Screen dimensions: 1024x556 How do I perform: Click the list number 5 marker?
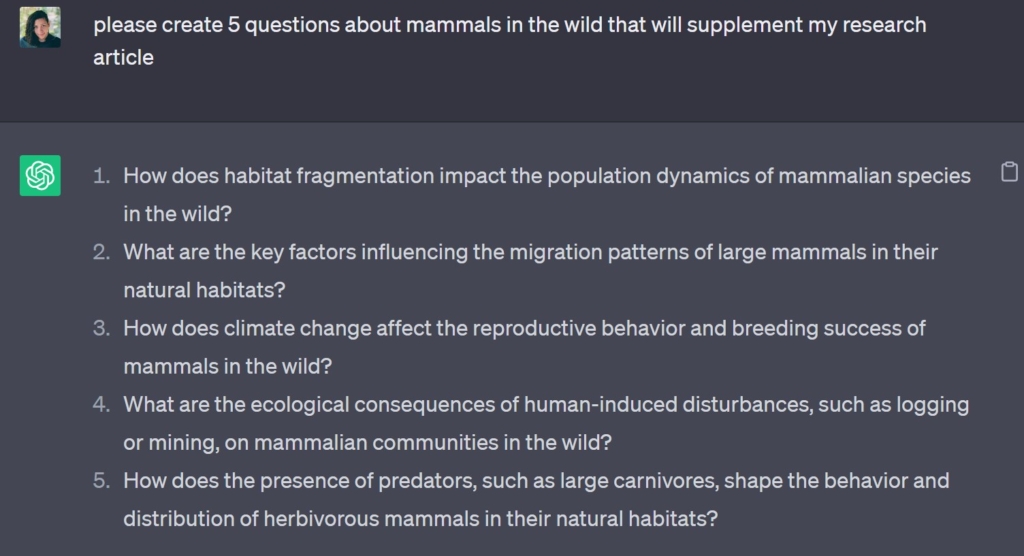(x=101, y=480)
